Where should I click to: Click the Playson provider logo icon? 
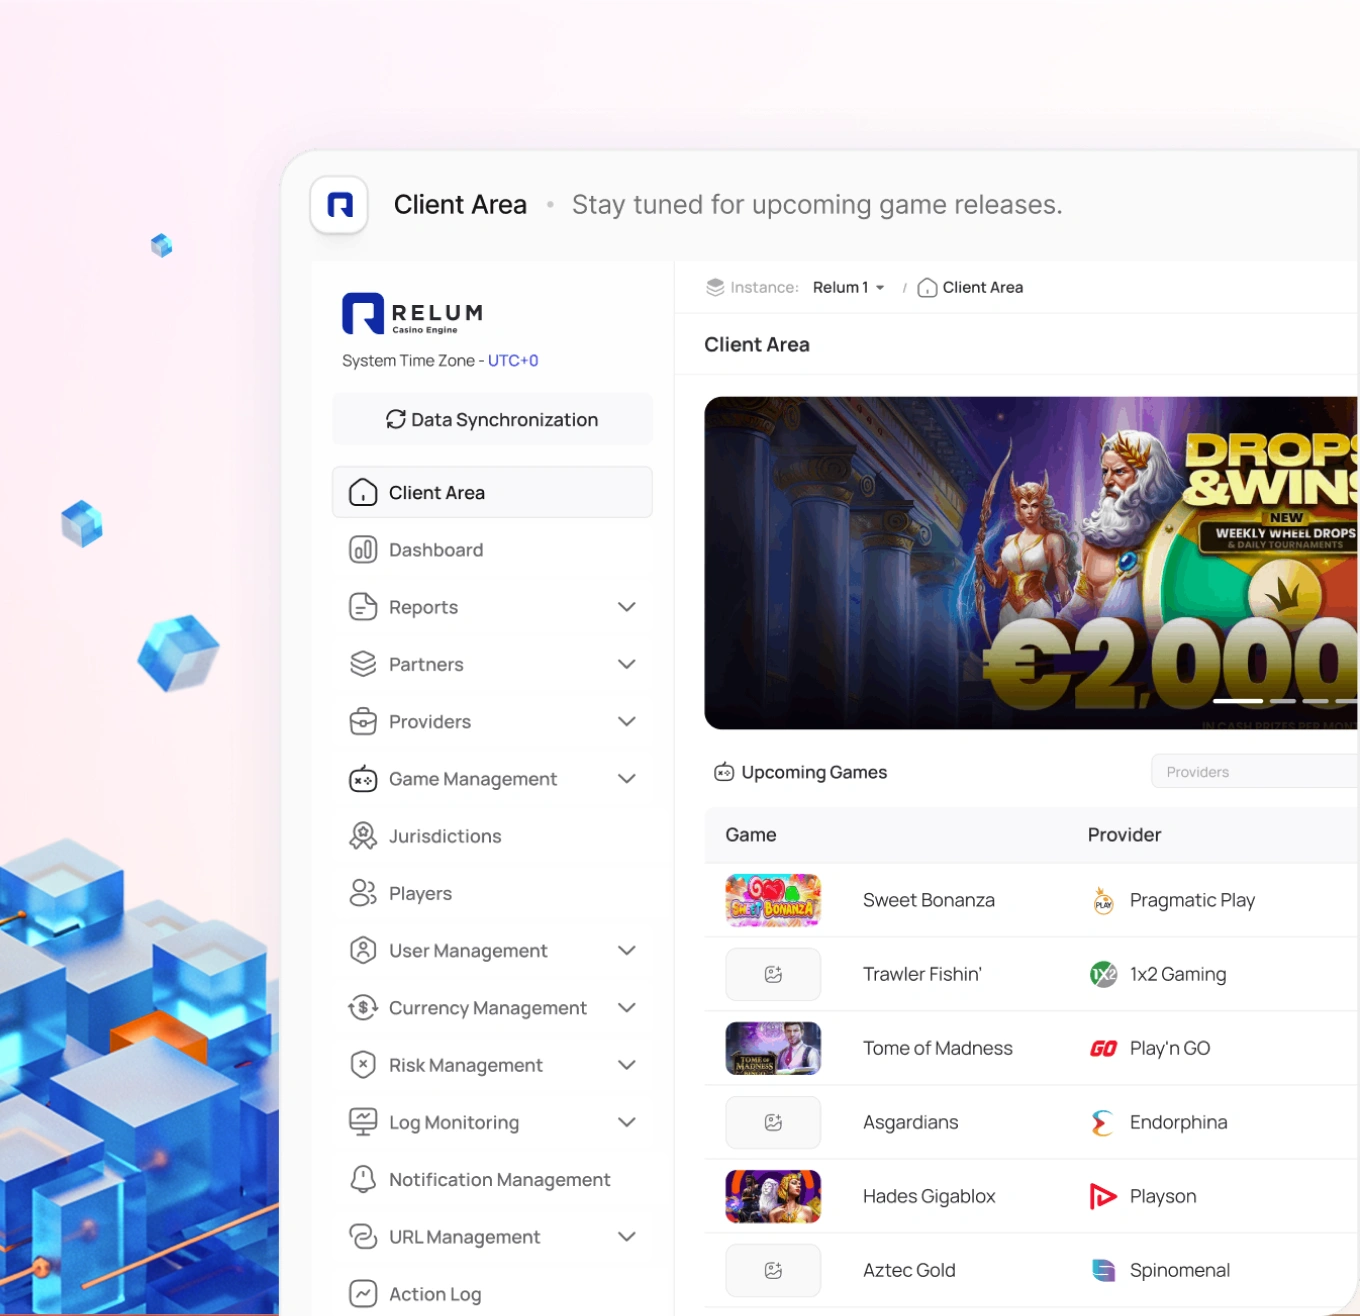pyautogui.click(x=1103, y=1196)
